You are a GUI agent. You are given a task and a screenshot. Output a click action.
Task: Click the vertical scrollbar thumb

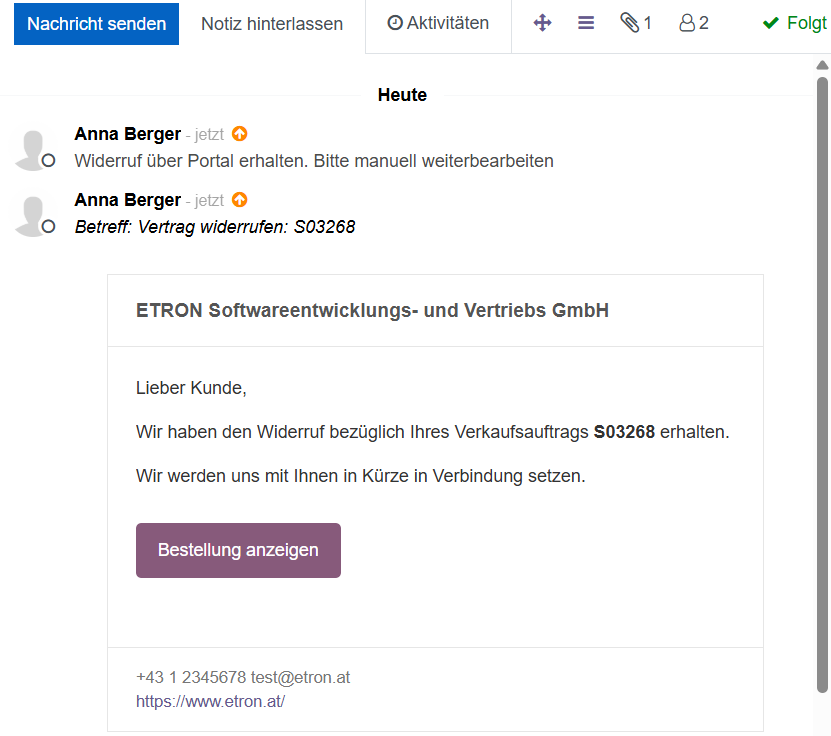(x=822, y=380)
